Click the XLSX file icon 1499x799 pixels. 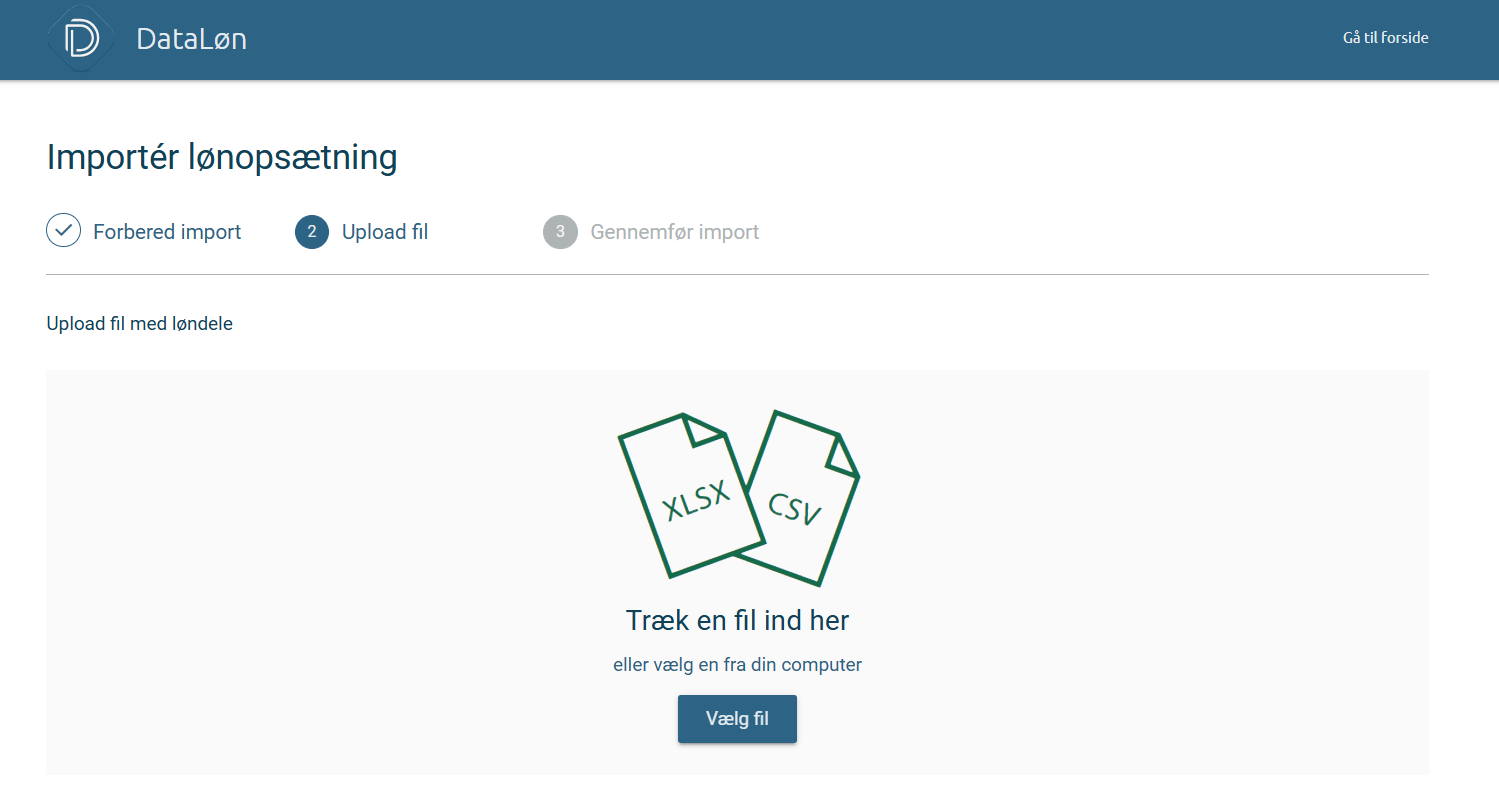point(692,496)
